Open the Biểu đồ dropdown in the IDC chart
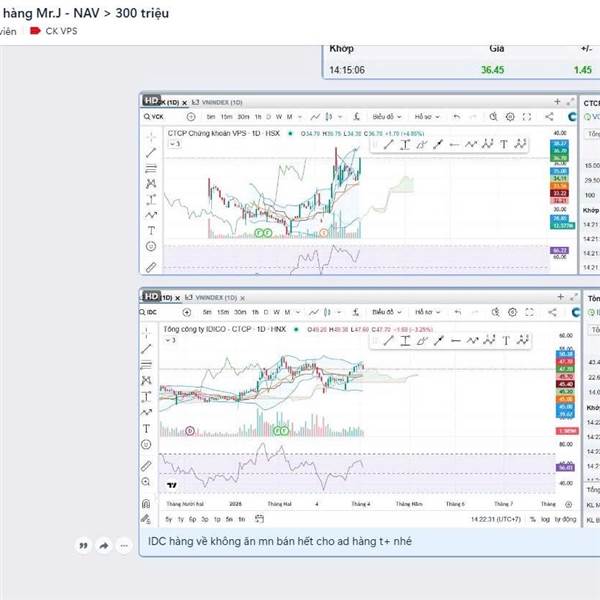 [x=386, y=312]
